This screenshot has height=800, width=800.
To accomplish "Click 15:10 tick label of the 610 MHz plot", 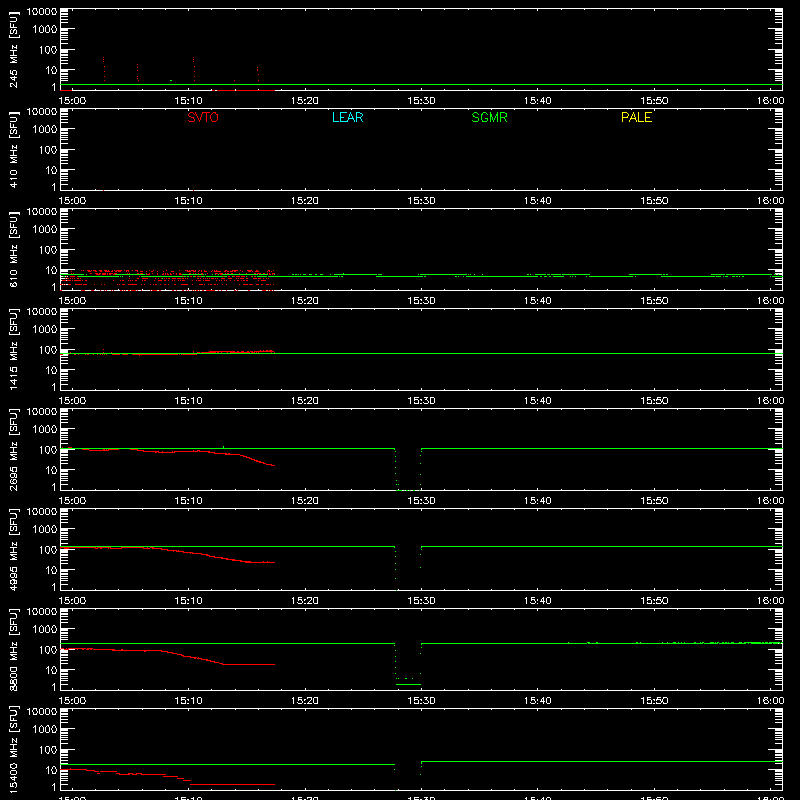I will [x=188, y=301].
